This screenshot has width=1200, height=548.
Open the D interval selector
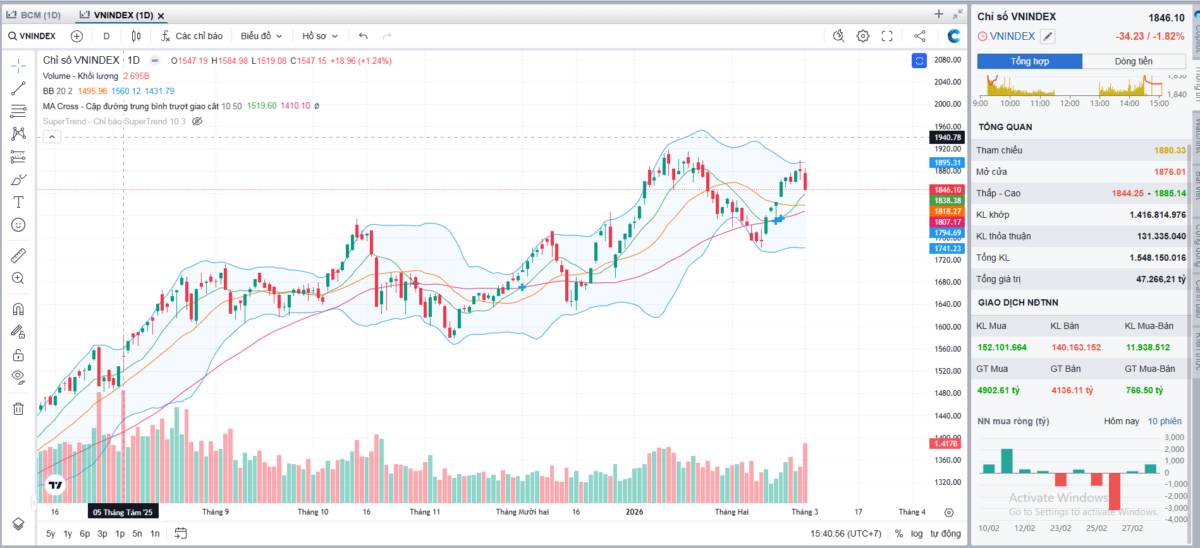(107, 36)
